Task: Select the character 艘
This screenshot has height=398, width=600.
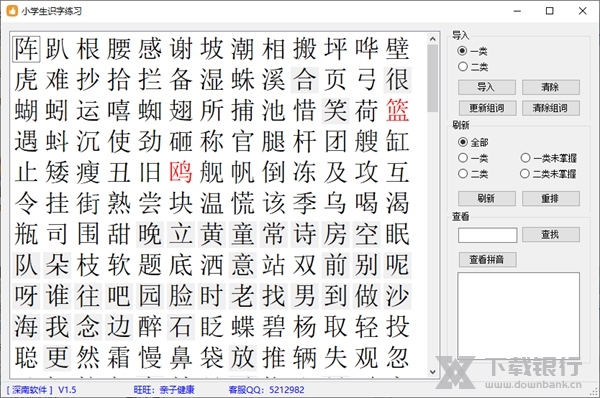Action: click(366, 142)
